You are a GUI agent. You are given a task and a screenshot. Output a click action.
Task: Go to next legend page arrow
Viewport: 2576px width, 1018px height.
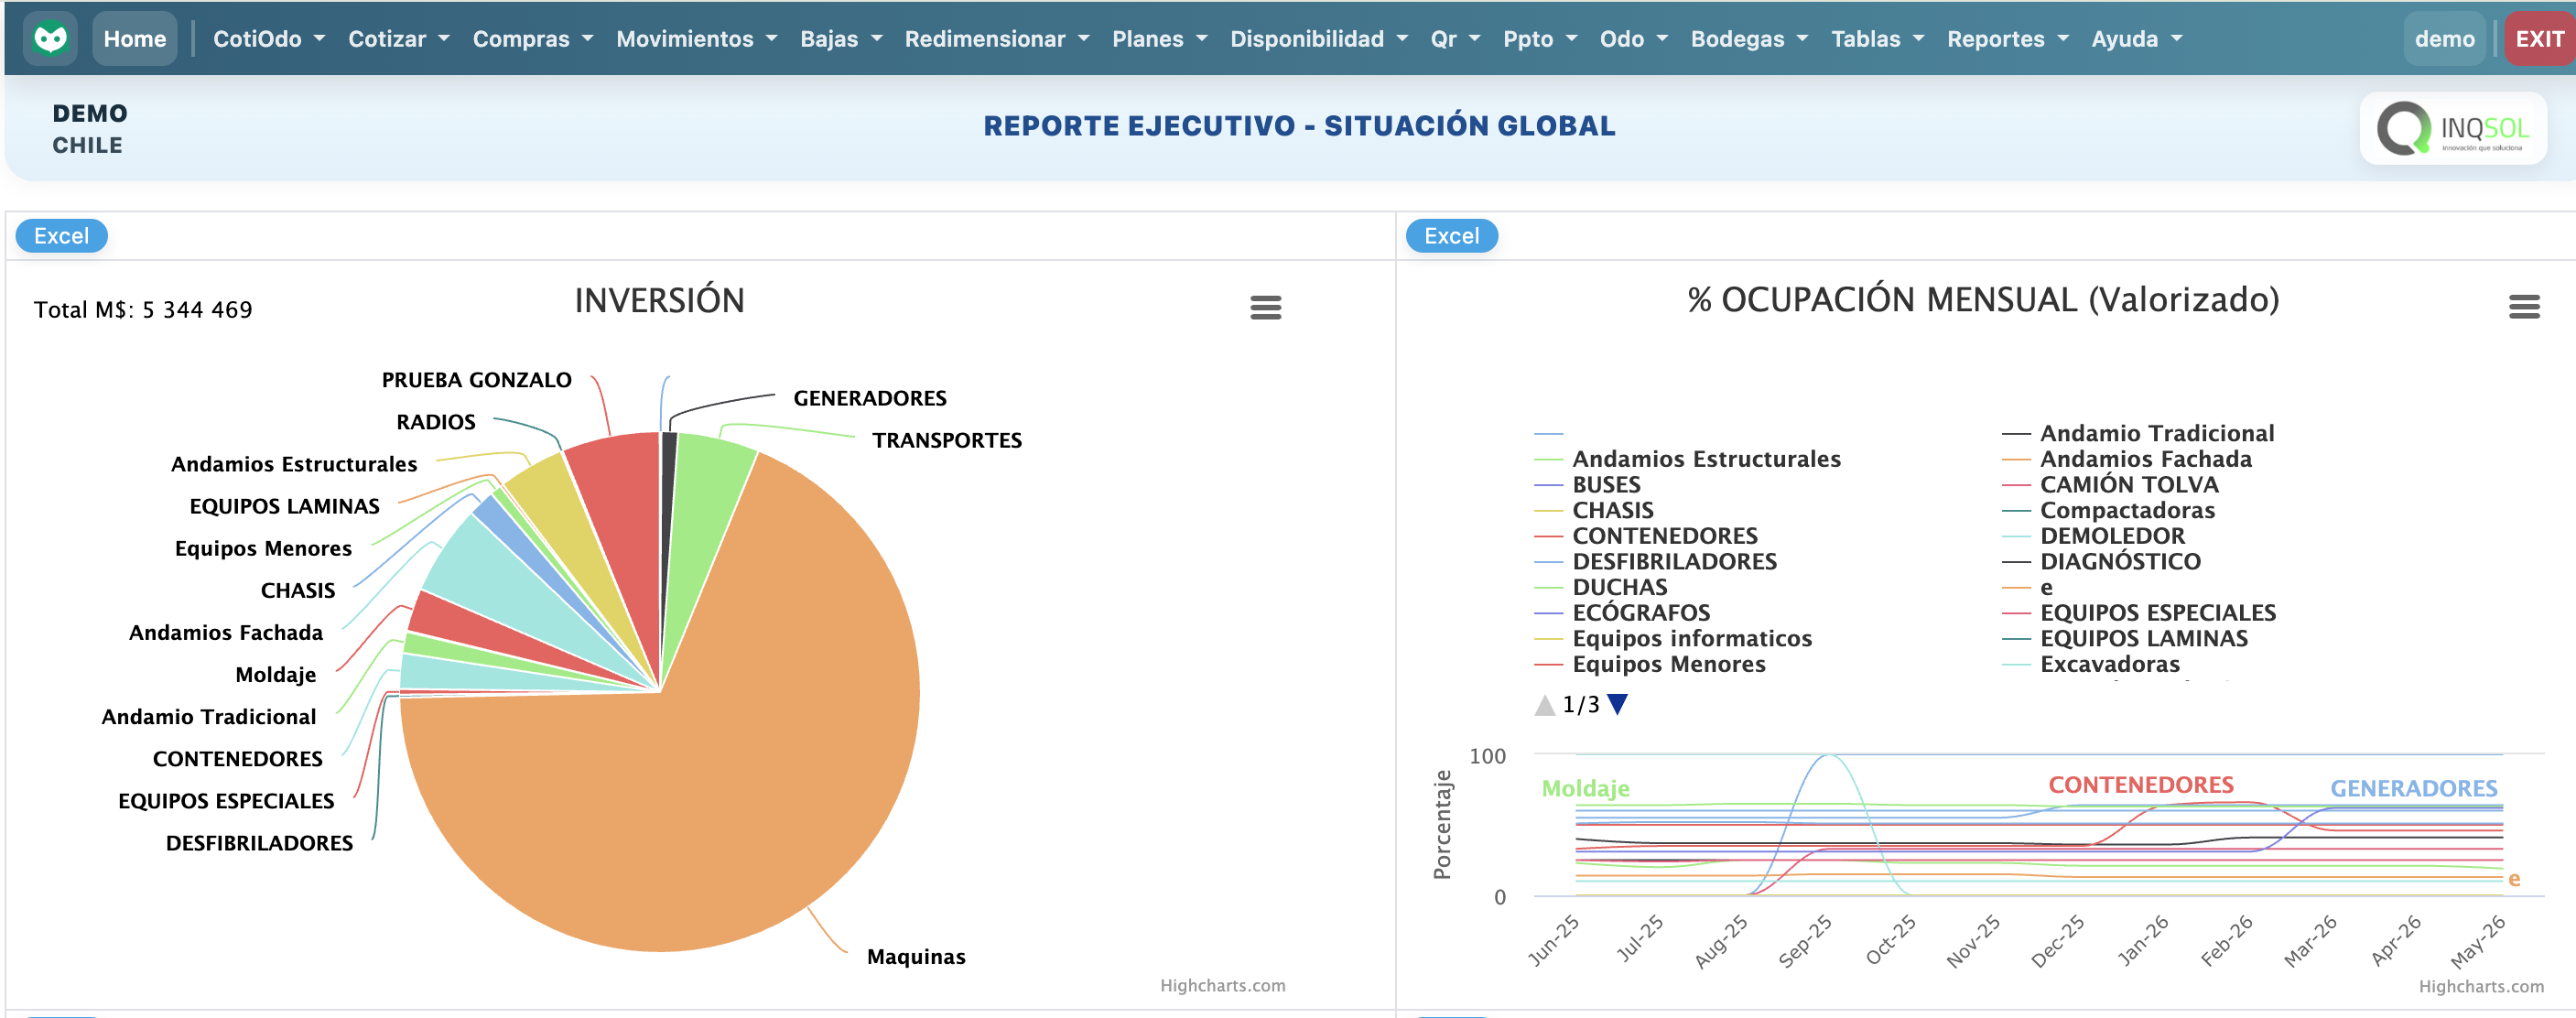coord(1617,705)
